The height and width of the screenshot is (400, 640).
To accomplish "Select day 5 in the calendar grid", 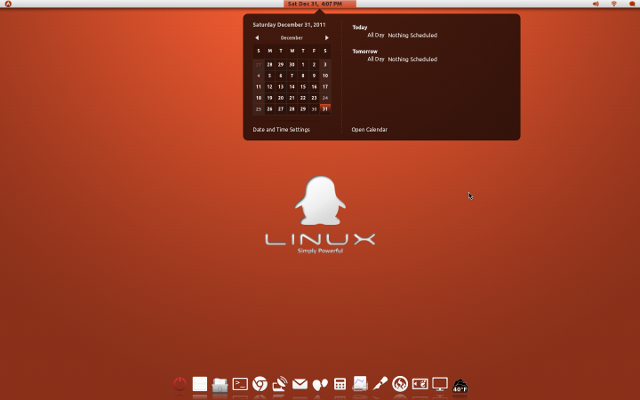I will click(269, 76).
